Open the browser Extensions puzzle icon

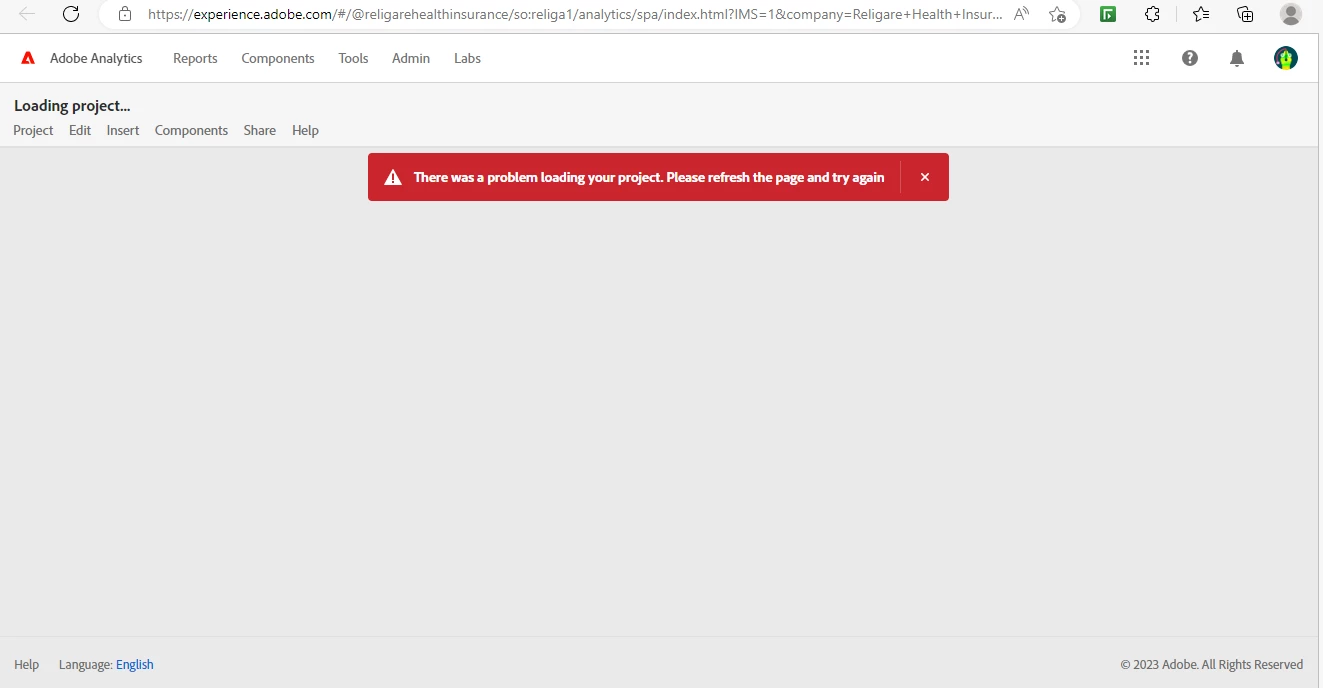(x=1152, y=14)
